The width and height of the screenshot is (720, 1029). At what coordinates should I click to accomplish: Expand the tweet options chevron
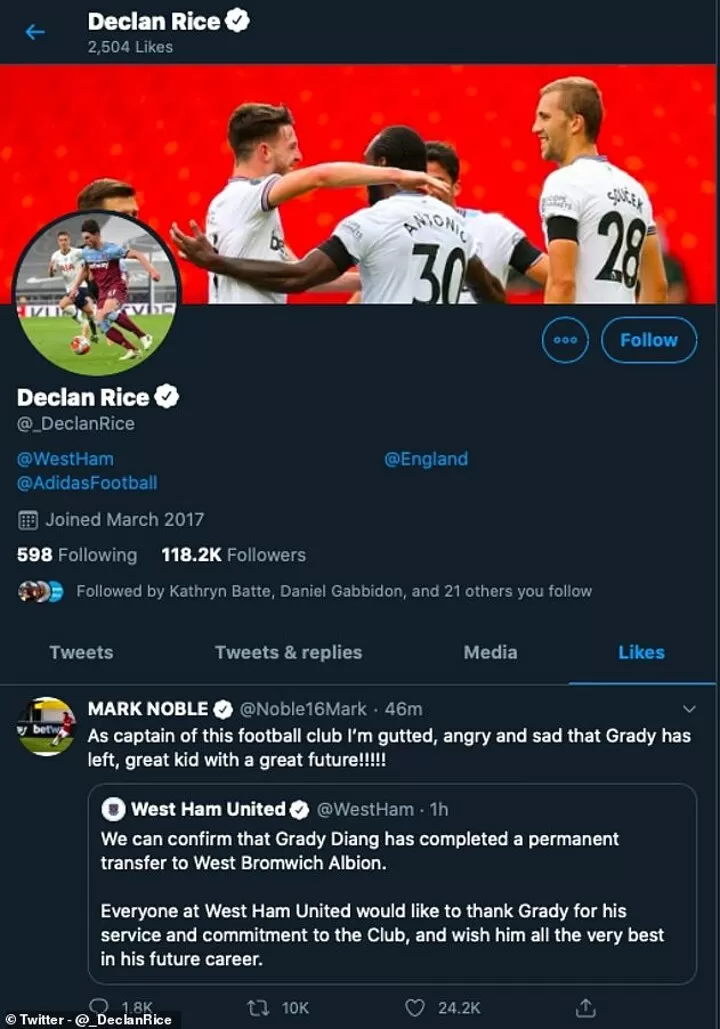pyautogui.click(x=689, y=709)
